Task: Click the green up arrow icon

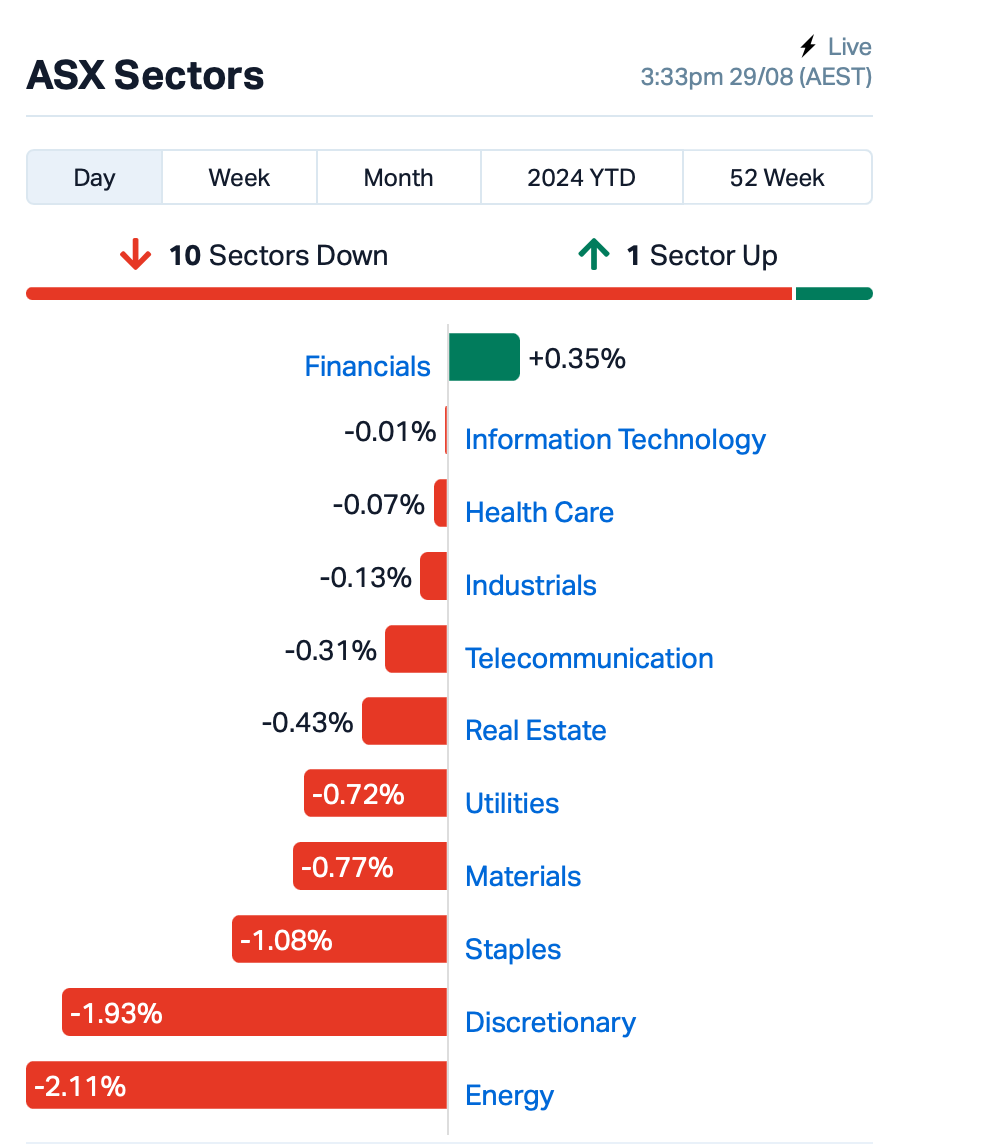Action: 594,254
